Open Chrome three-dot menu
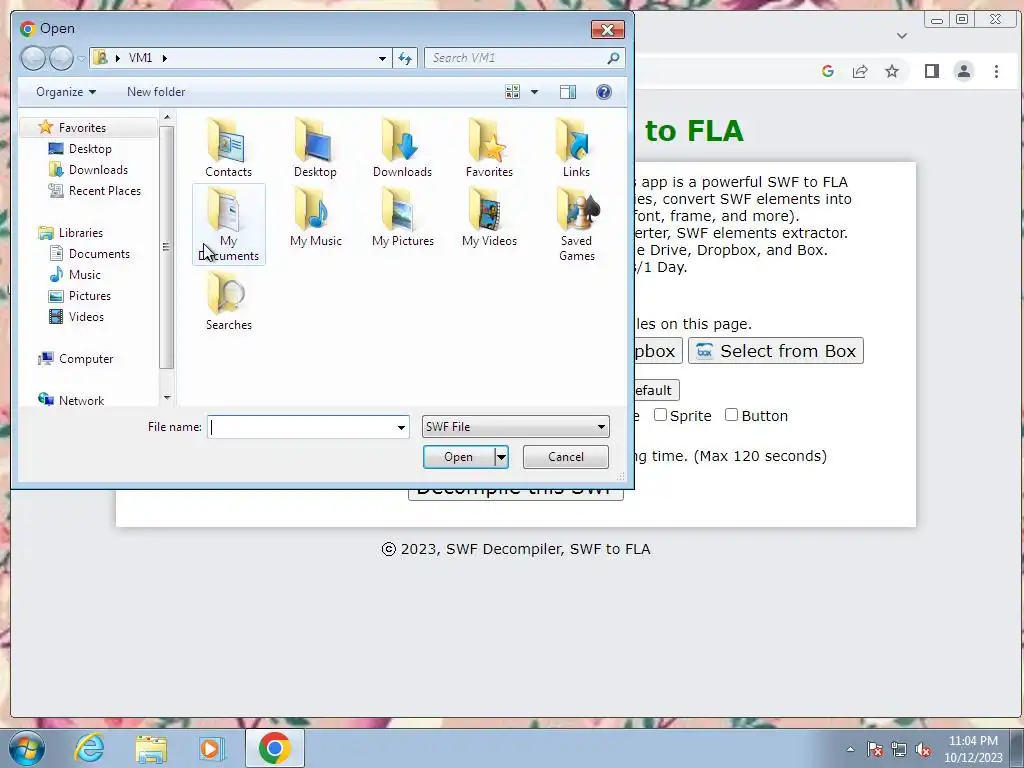The width and height of the screenshot is (1024, 768). click(x=997, y=71)
